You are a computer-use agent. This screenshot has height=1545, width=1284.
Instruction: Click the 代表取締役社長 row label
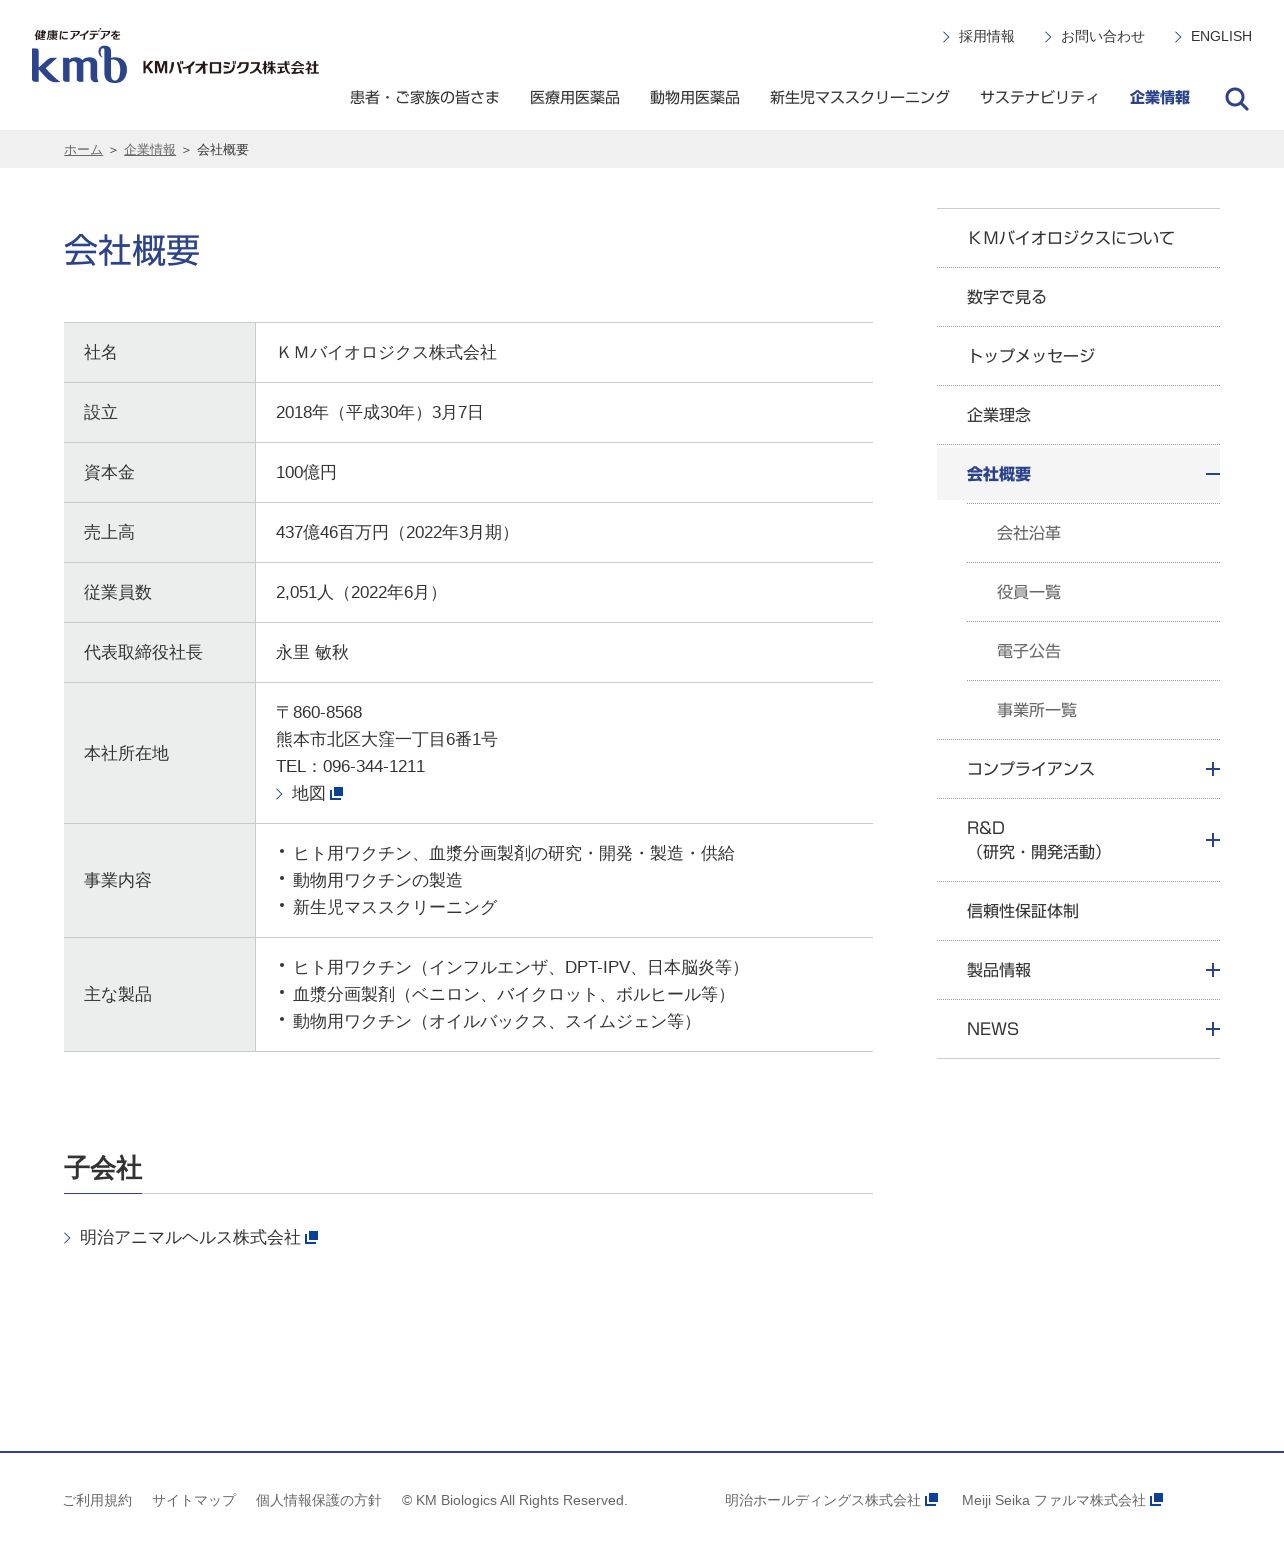143,652
